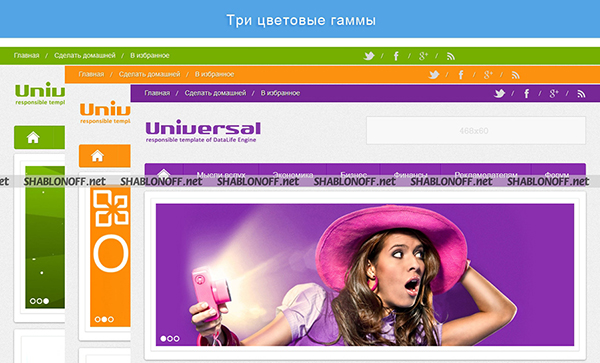Open 'Главная' link in purple bar
Image resolution: width=600 pixels, height=363 pixels.
157,93
